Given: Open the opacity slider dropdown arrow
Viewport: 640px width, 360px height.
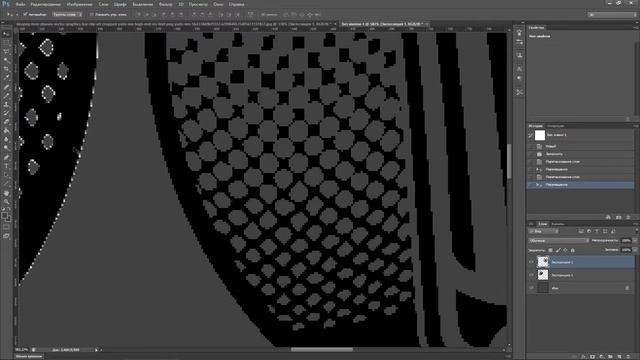Looking at the screenshot, I should [x=635, y=240].
